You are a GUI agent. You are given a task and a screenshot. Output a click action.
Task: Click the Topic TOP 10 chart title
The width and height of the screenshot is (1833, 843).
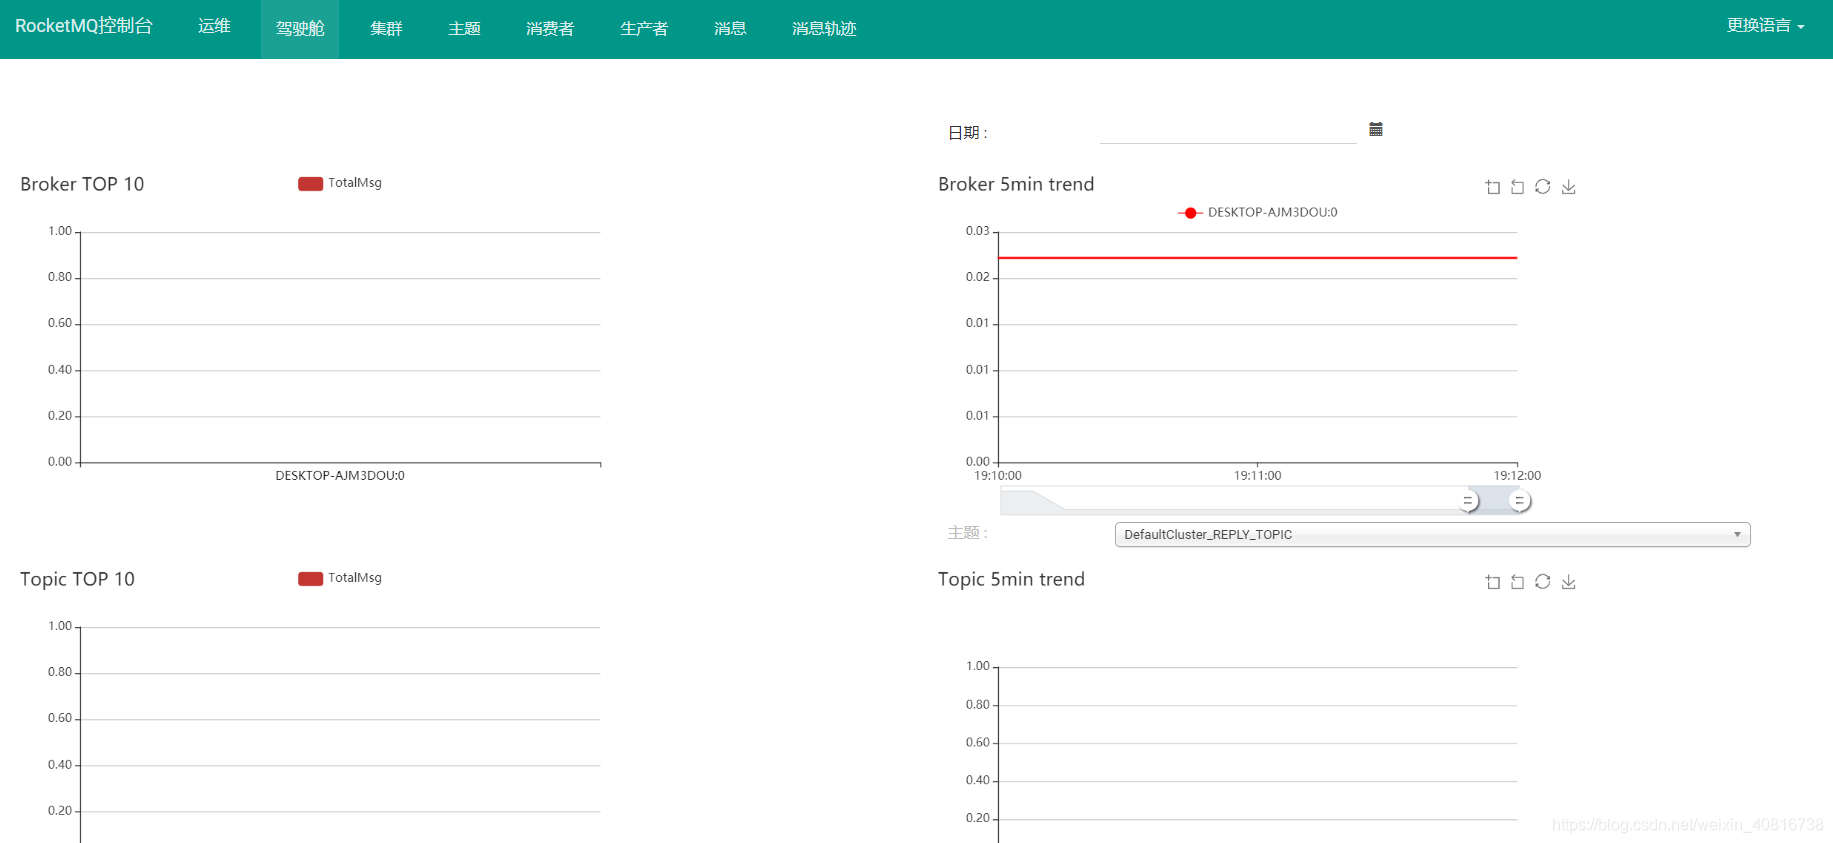[x=77, y=579]
